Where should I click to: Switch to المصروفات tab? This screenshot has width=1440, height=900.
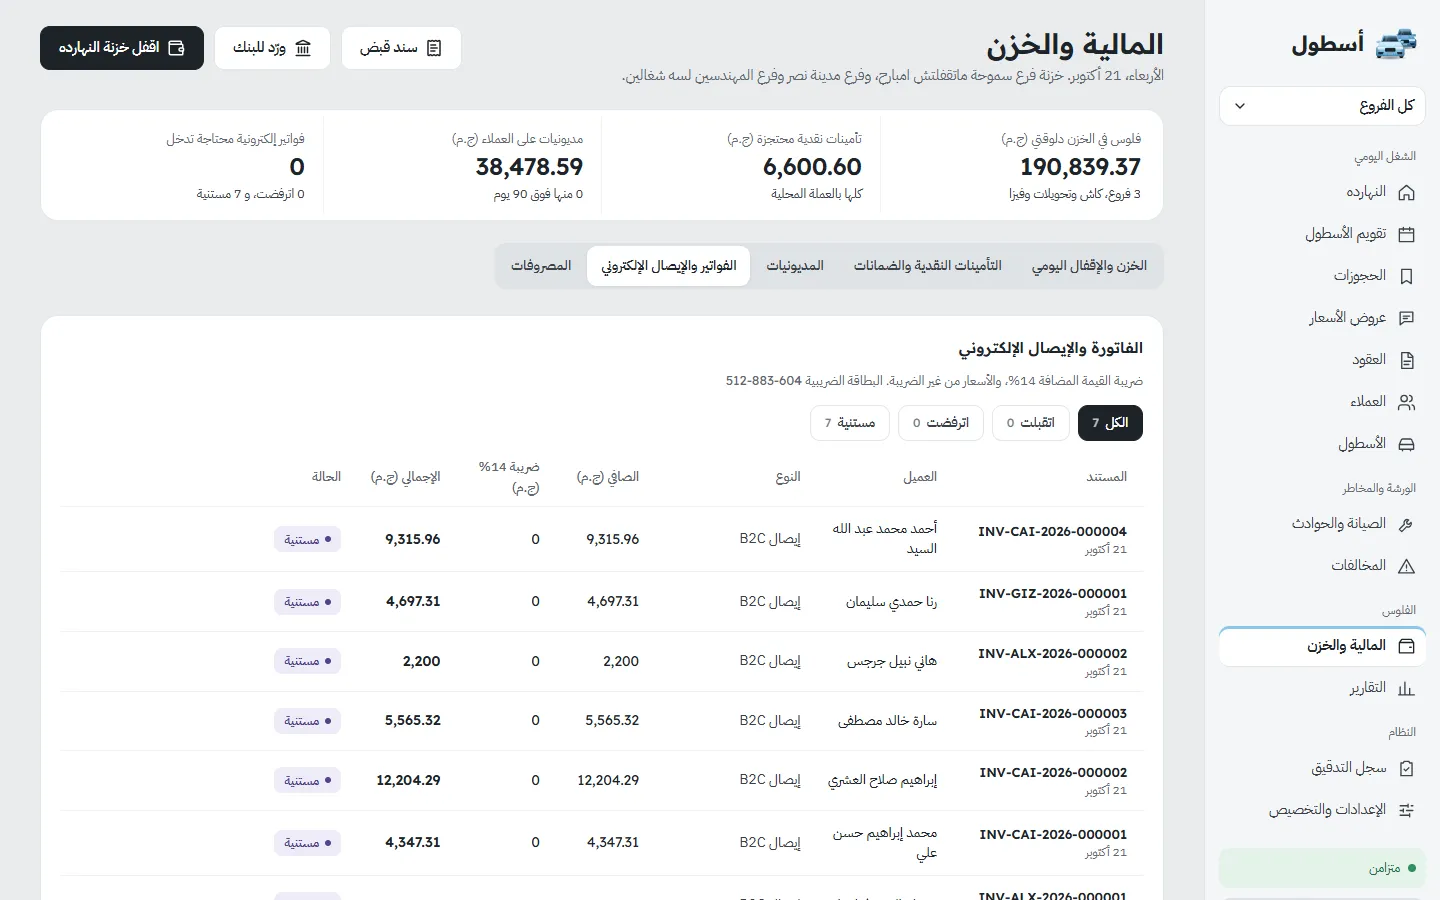pos(541,266)
